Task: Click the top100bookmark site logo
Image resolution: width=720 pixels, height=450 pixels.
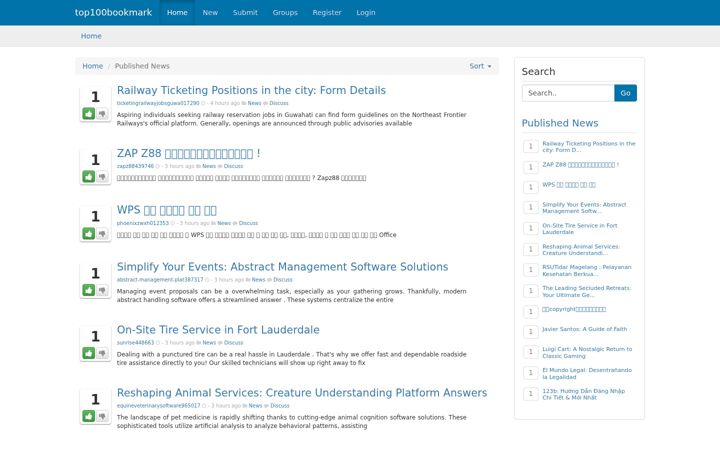Action: tap(113, 12)
